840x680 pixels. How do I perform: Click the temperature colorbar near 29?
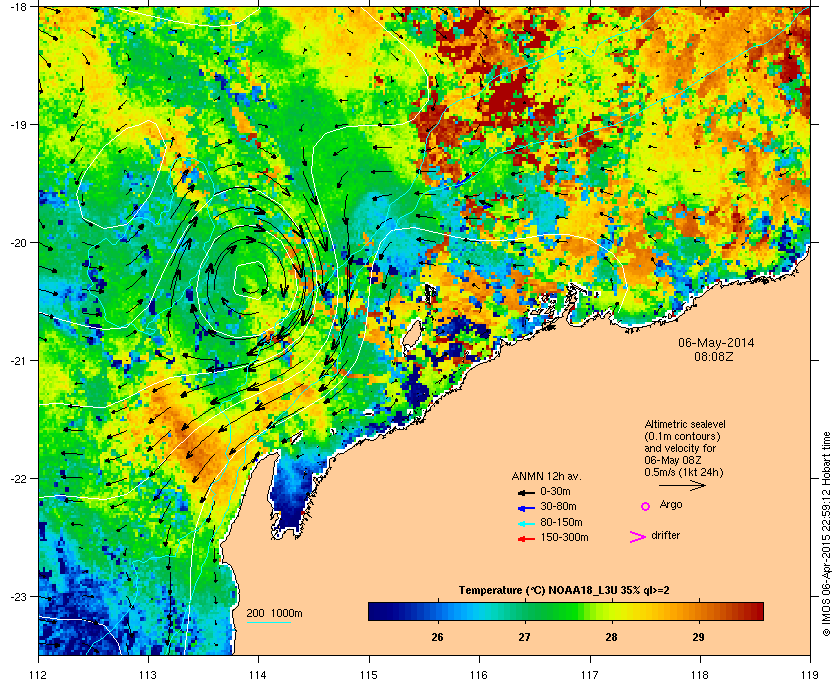698,611
